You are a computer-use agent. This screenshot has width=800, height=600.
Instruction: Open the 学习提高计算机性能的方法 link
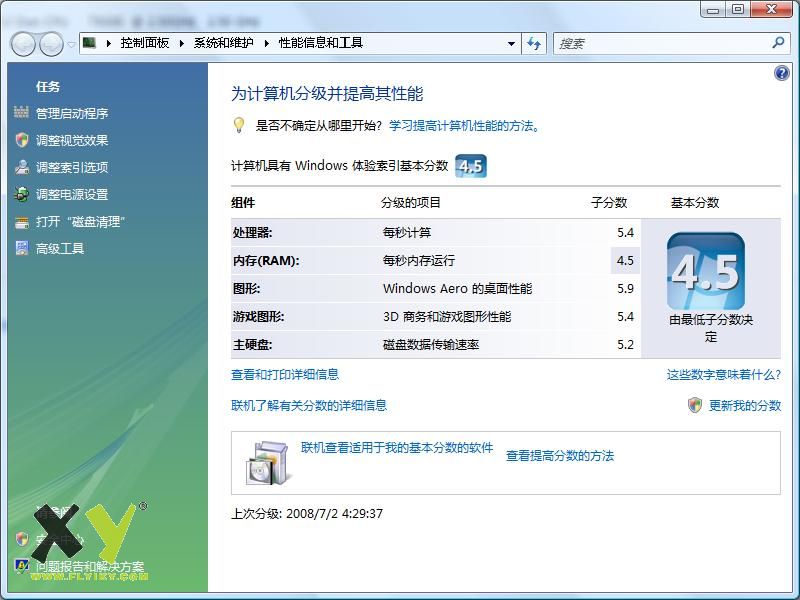pos(464,126)
